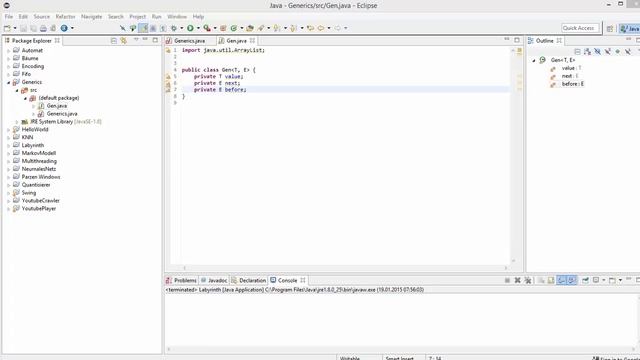The height and width of the screenshot is (360, 640).
Task: Toggle Sort in the Outline view
Action: coord(587,51)
